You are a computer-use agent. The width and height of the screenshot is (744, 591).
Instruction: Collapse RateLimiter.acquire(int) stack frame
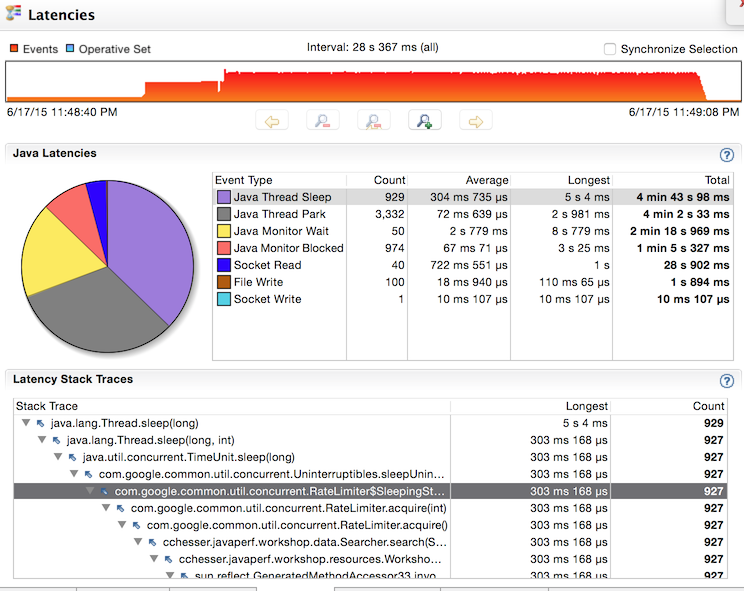106,508
